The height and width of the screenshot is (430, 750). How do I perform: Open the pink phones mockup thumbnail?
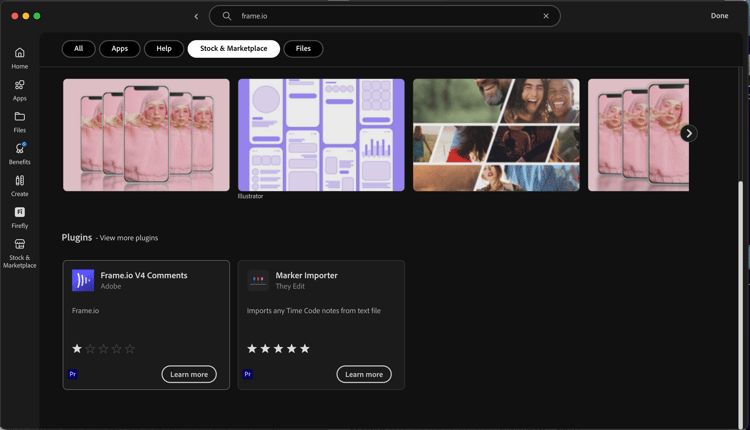pyautogui.click(x=146, y=135)
